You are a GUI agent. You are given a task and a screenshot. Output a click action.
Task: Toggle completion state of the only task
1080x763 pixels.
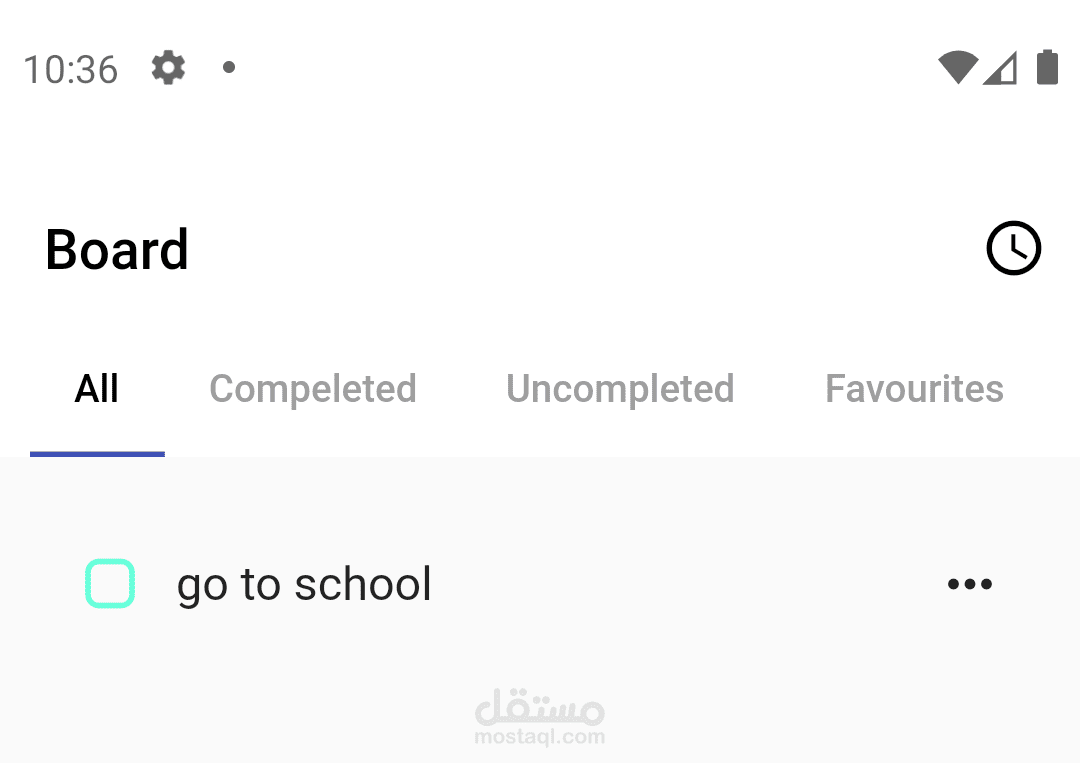[110, 583]
